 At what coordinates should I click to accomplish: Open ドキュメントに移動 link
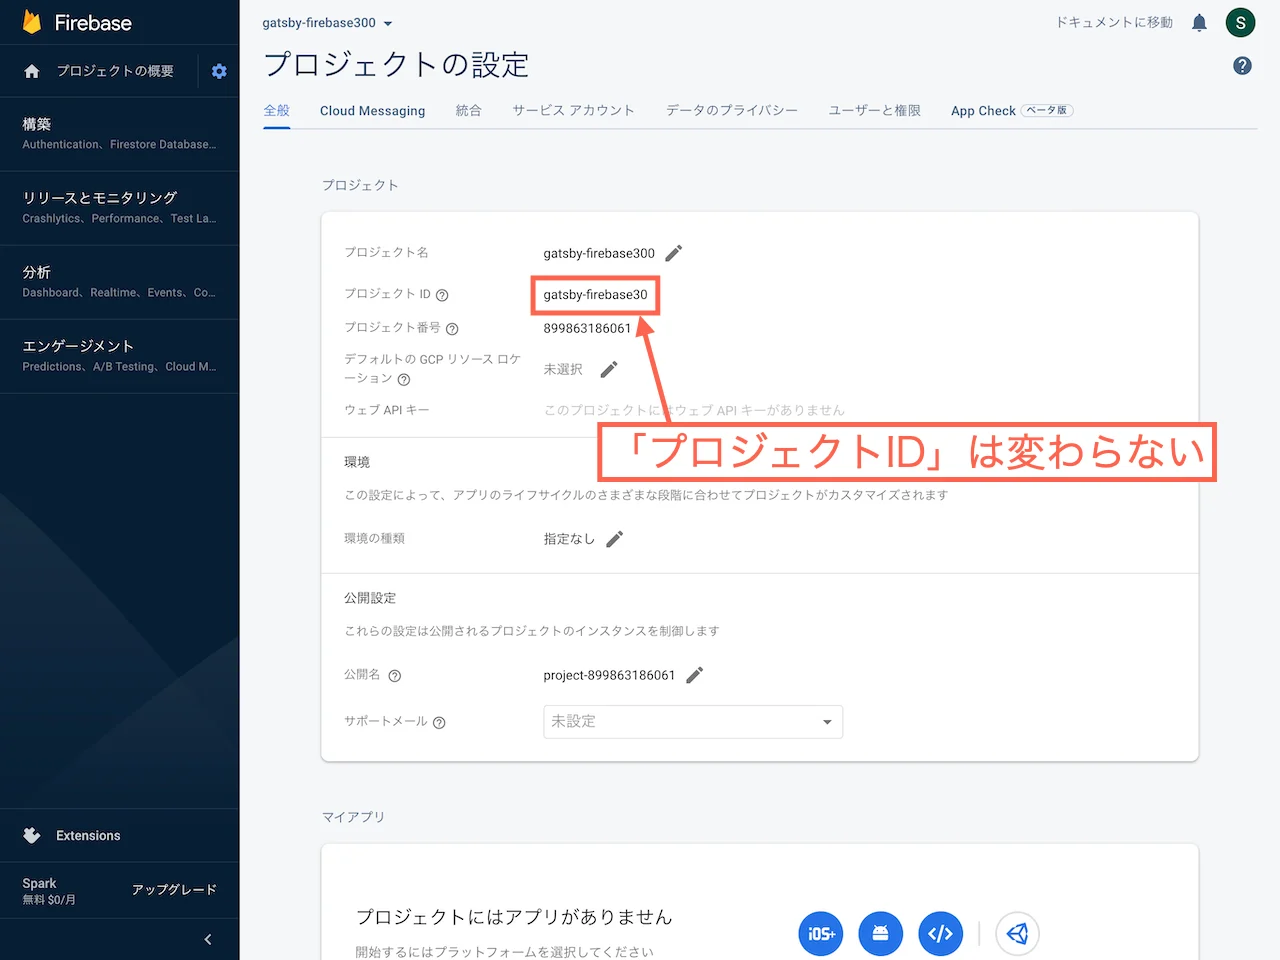pyautogui.click(x=1113, y=22)
